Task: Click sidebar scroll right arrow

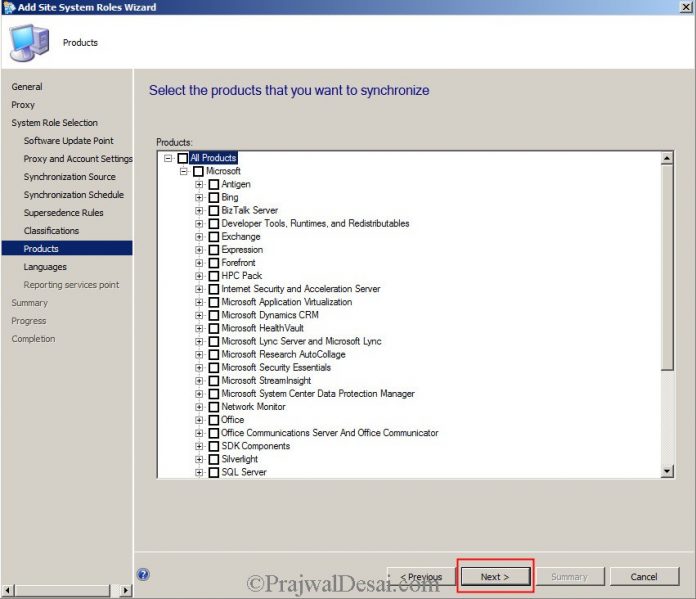Action: [x=126, y=591]
